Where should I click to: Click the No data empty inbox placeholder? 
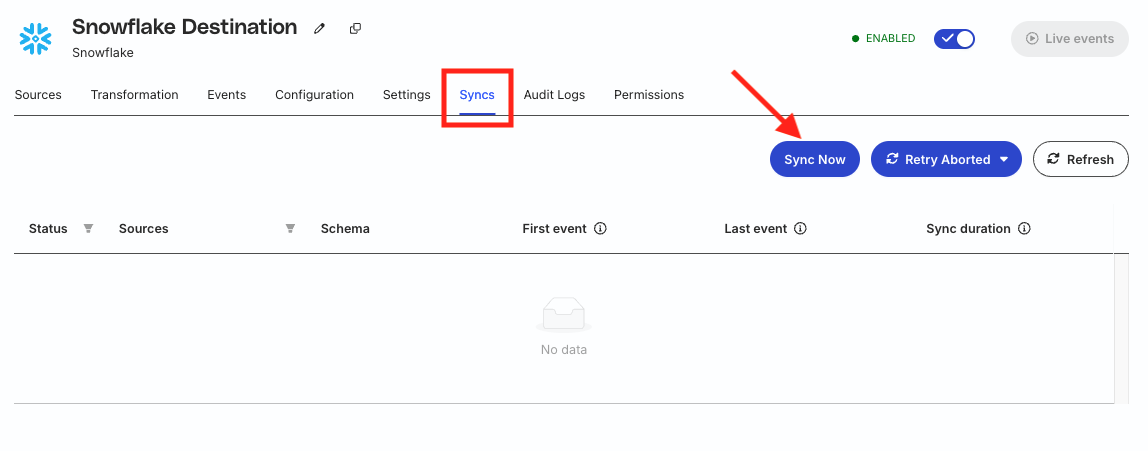tap(564, 327)
